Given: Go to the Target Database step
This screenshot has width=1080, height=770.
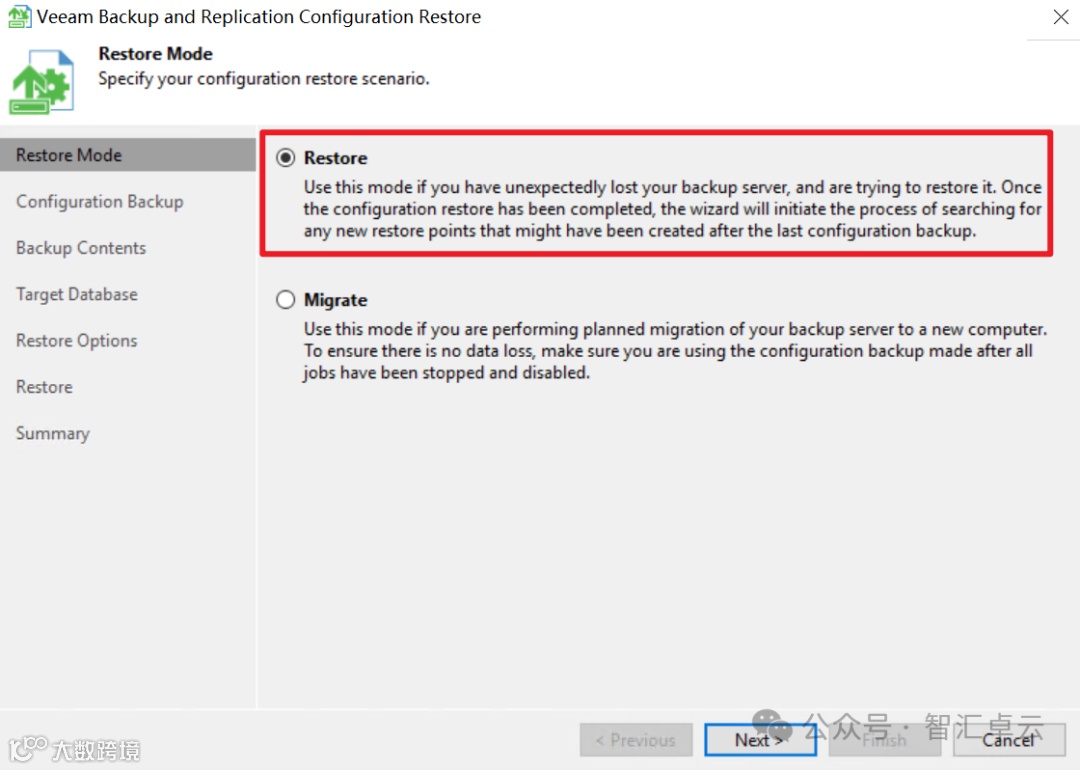Looking at the screenshot, I should [x=77, y=294].
